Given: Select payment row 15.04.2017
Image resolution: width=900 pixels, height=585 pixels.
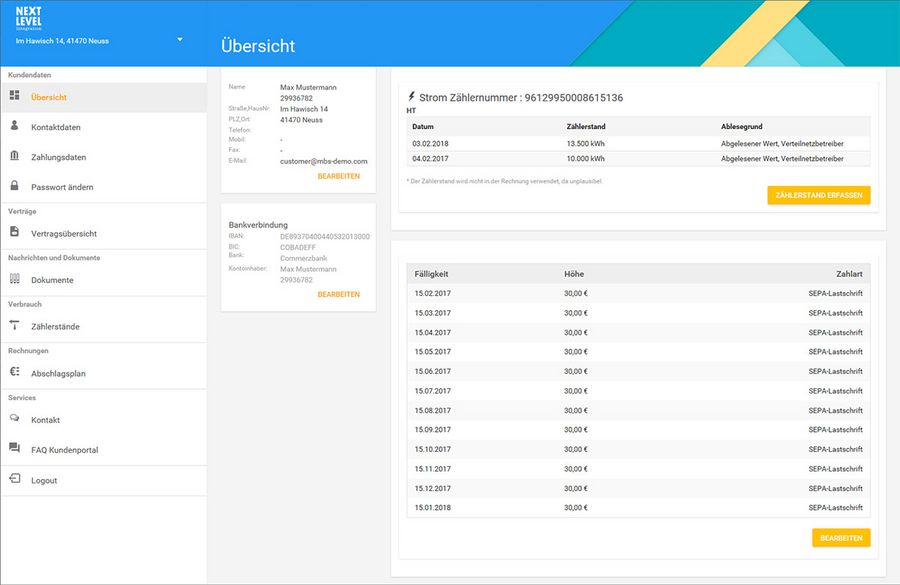Looking at the screenshot, I should (x=638, y=332).
